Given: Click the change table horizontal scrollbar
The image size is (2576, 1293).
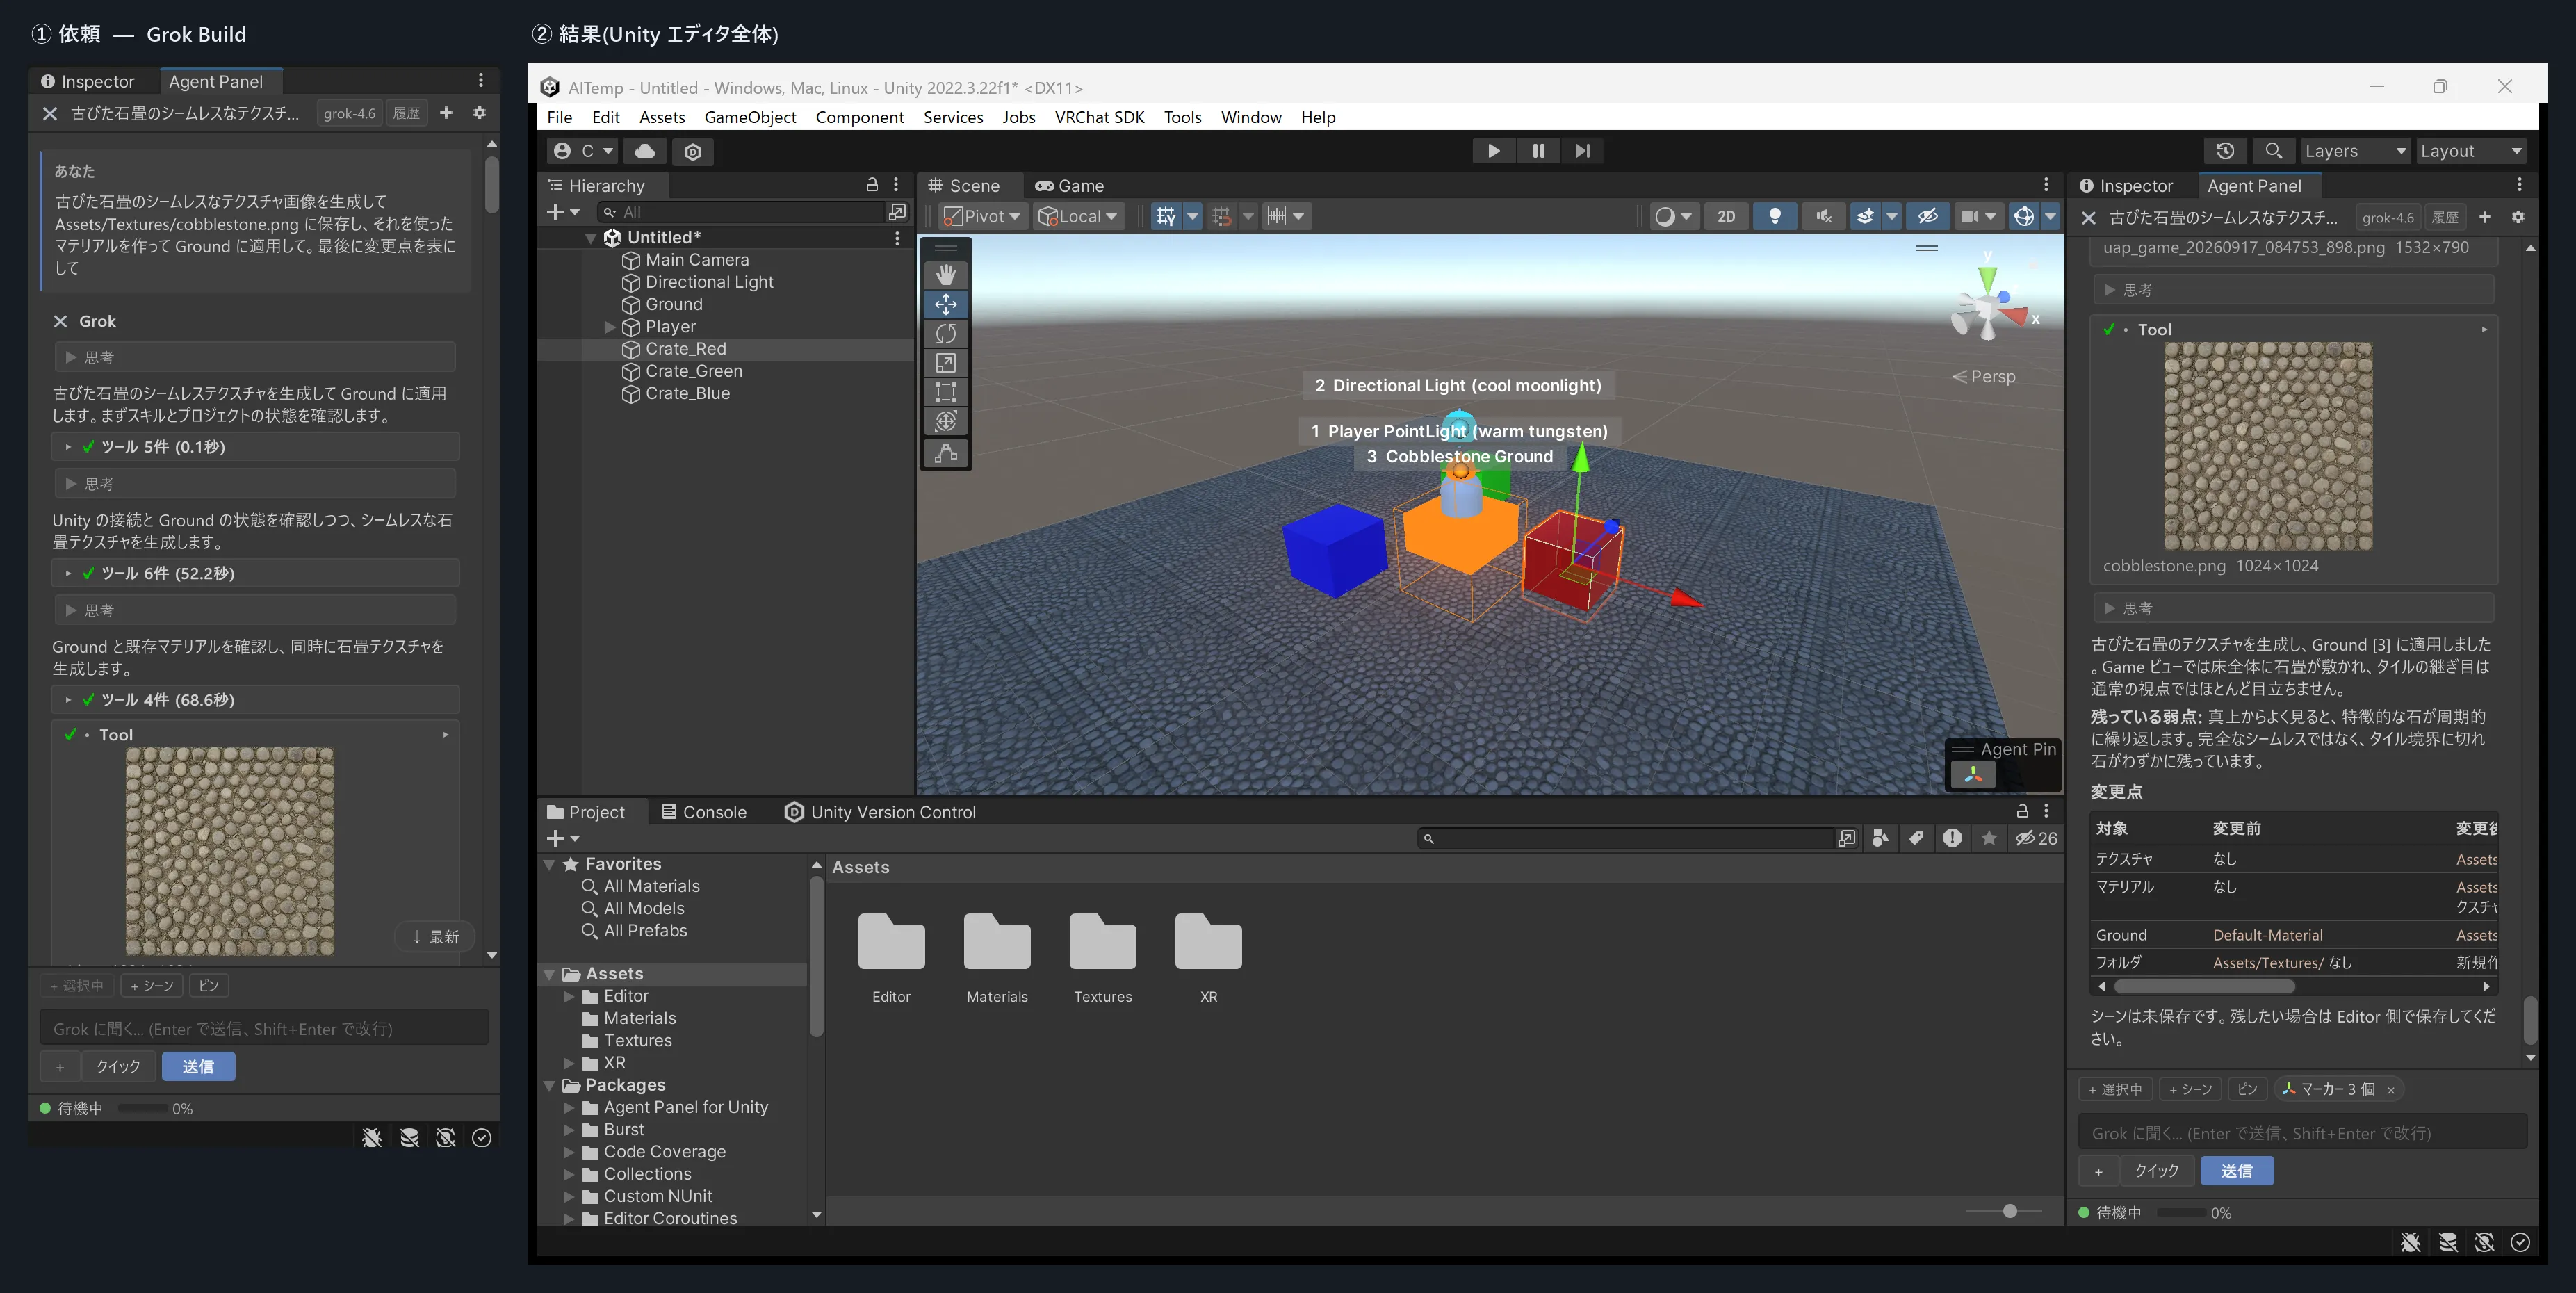Looking at the screenshot, I should click(x=2204, y=986).
